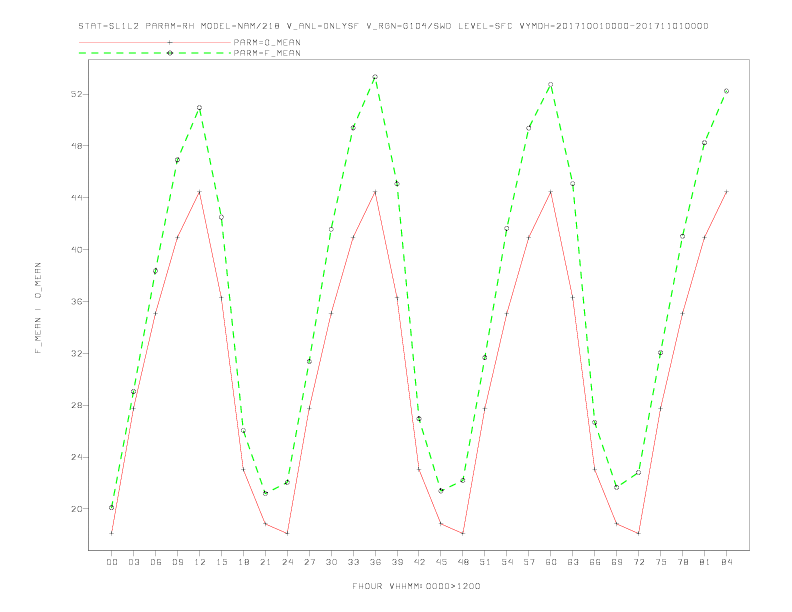The width and height of the screenshot is (792, 612).
Task: Click the x-axis tick label 72
Action: pos(639,562)
